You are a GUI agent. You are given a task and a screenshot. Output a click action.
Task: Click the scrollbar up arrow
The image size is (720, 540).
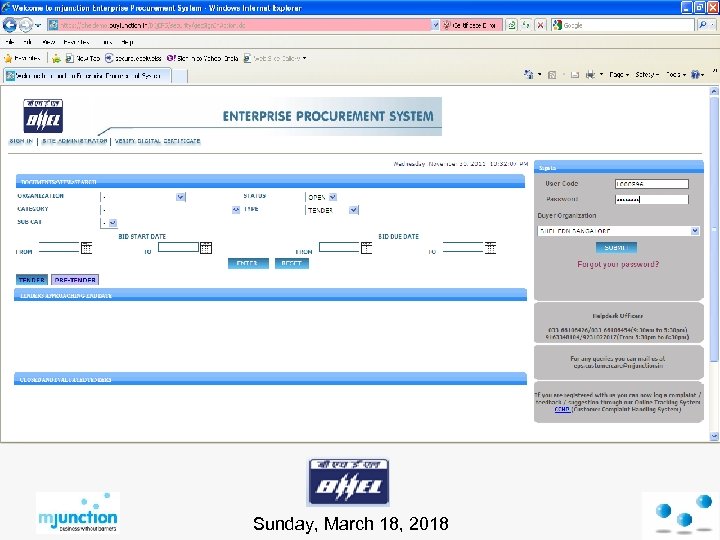point(714,91)
